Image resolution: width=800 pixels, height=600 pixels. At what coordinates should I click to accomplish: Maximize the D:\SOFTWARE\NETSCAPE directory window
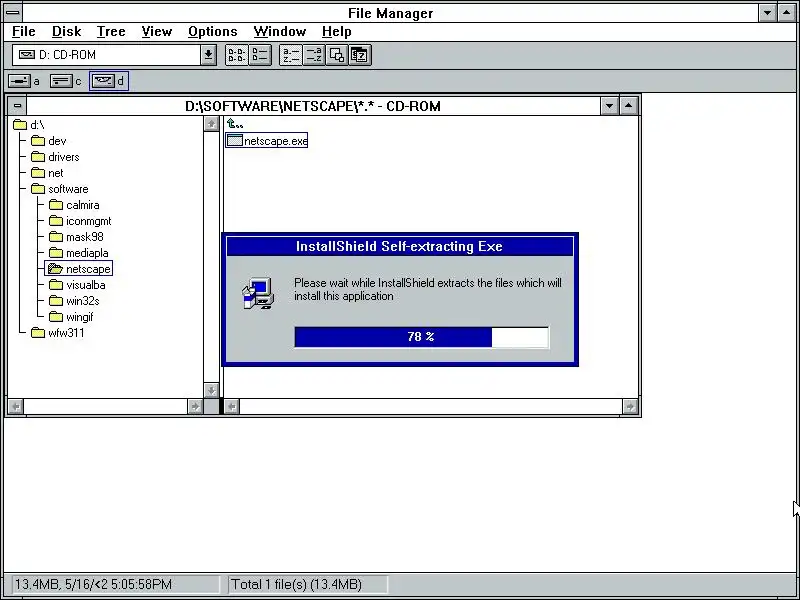[629, 106]
